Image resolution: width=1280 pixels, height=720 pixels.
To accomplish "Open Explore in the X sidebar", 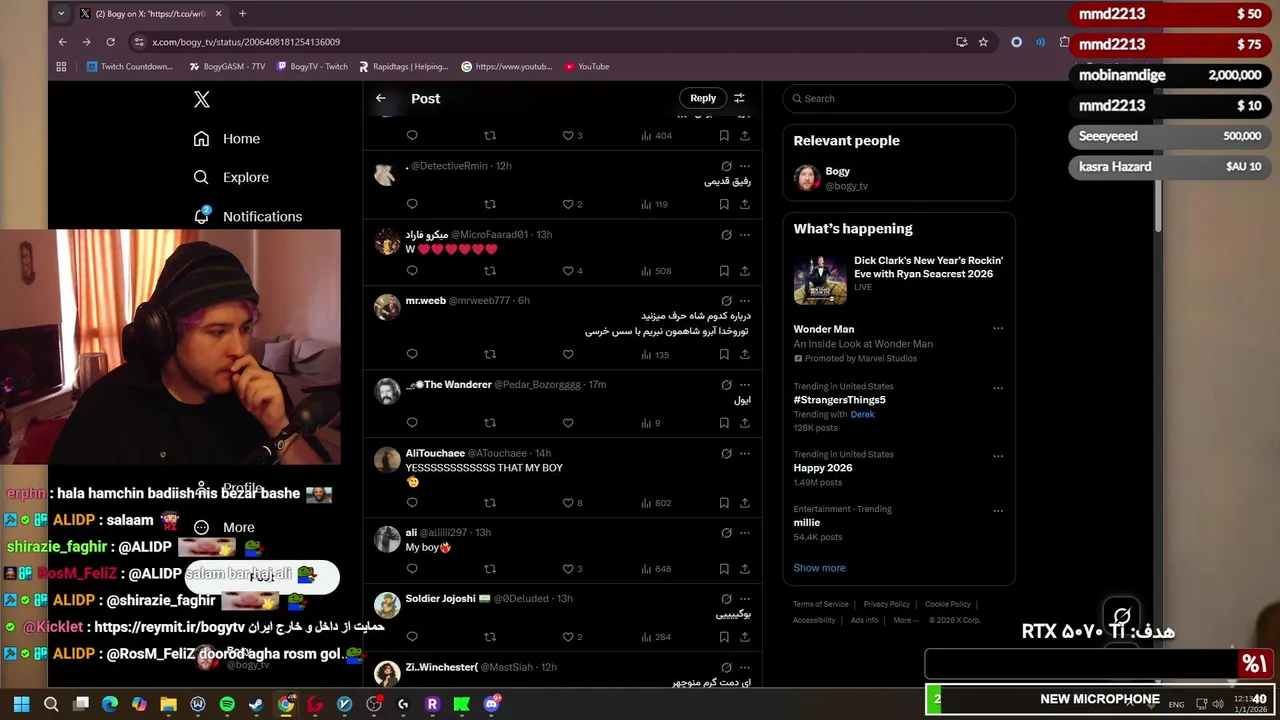I will 231,177.
